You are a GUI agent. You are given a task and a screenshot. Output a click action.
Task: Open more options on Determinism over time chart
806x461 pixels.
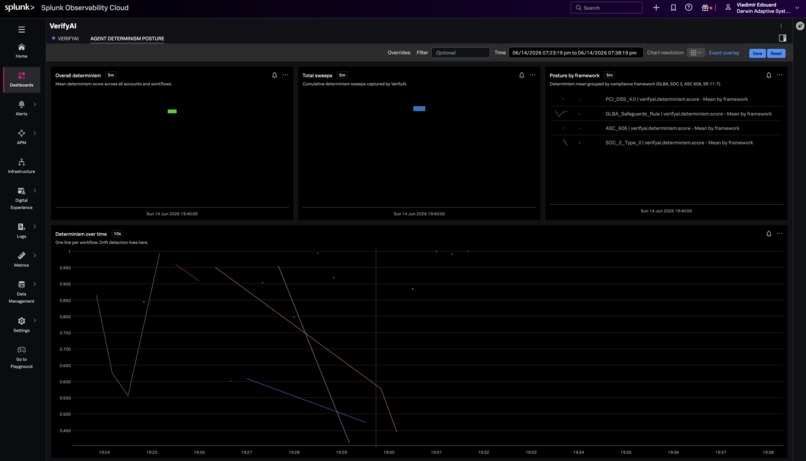click(780, 234)
